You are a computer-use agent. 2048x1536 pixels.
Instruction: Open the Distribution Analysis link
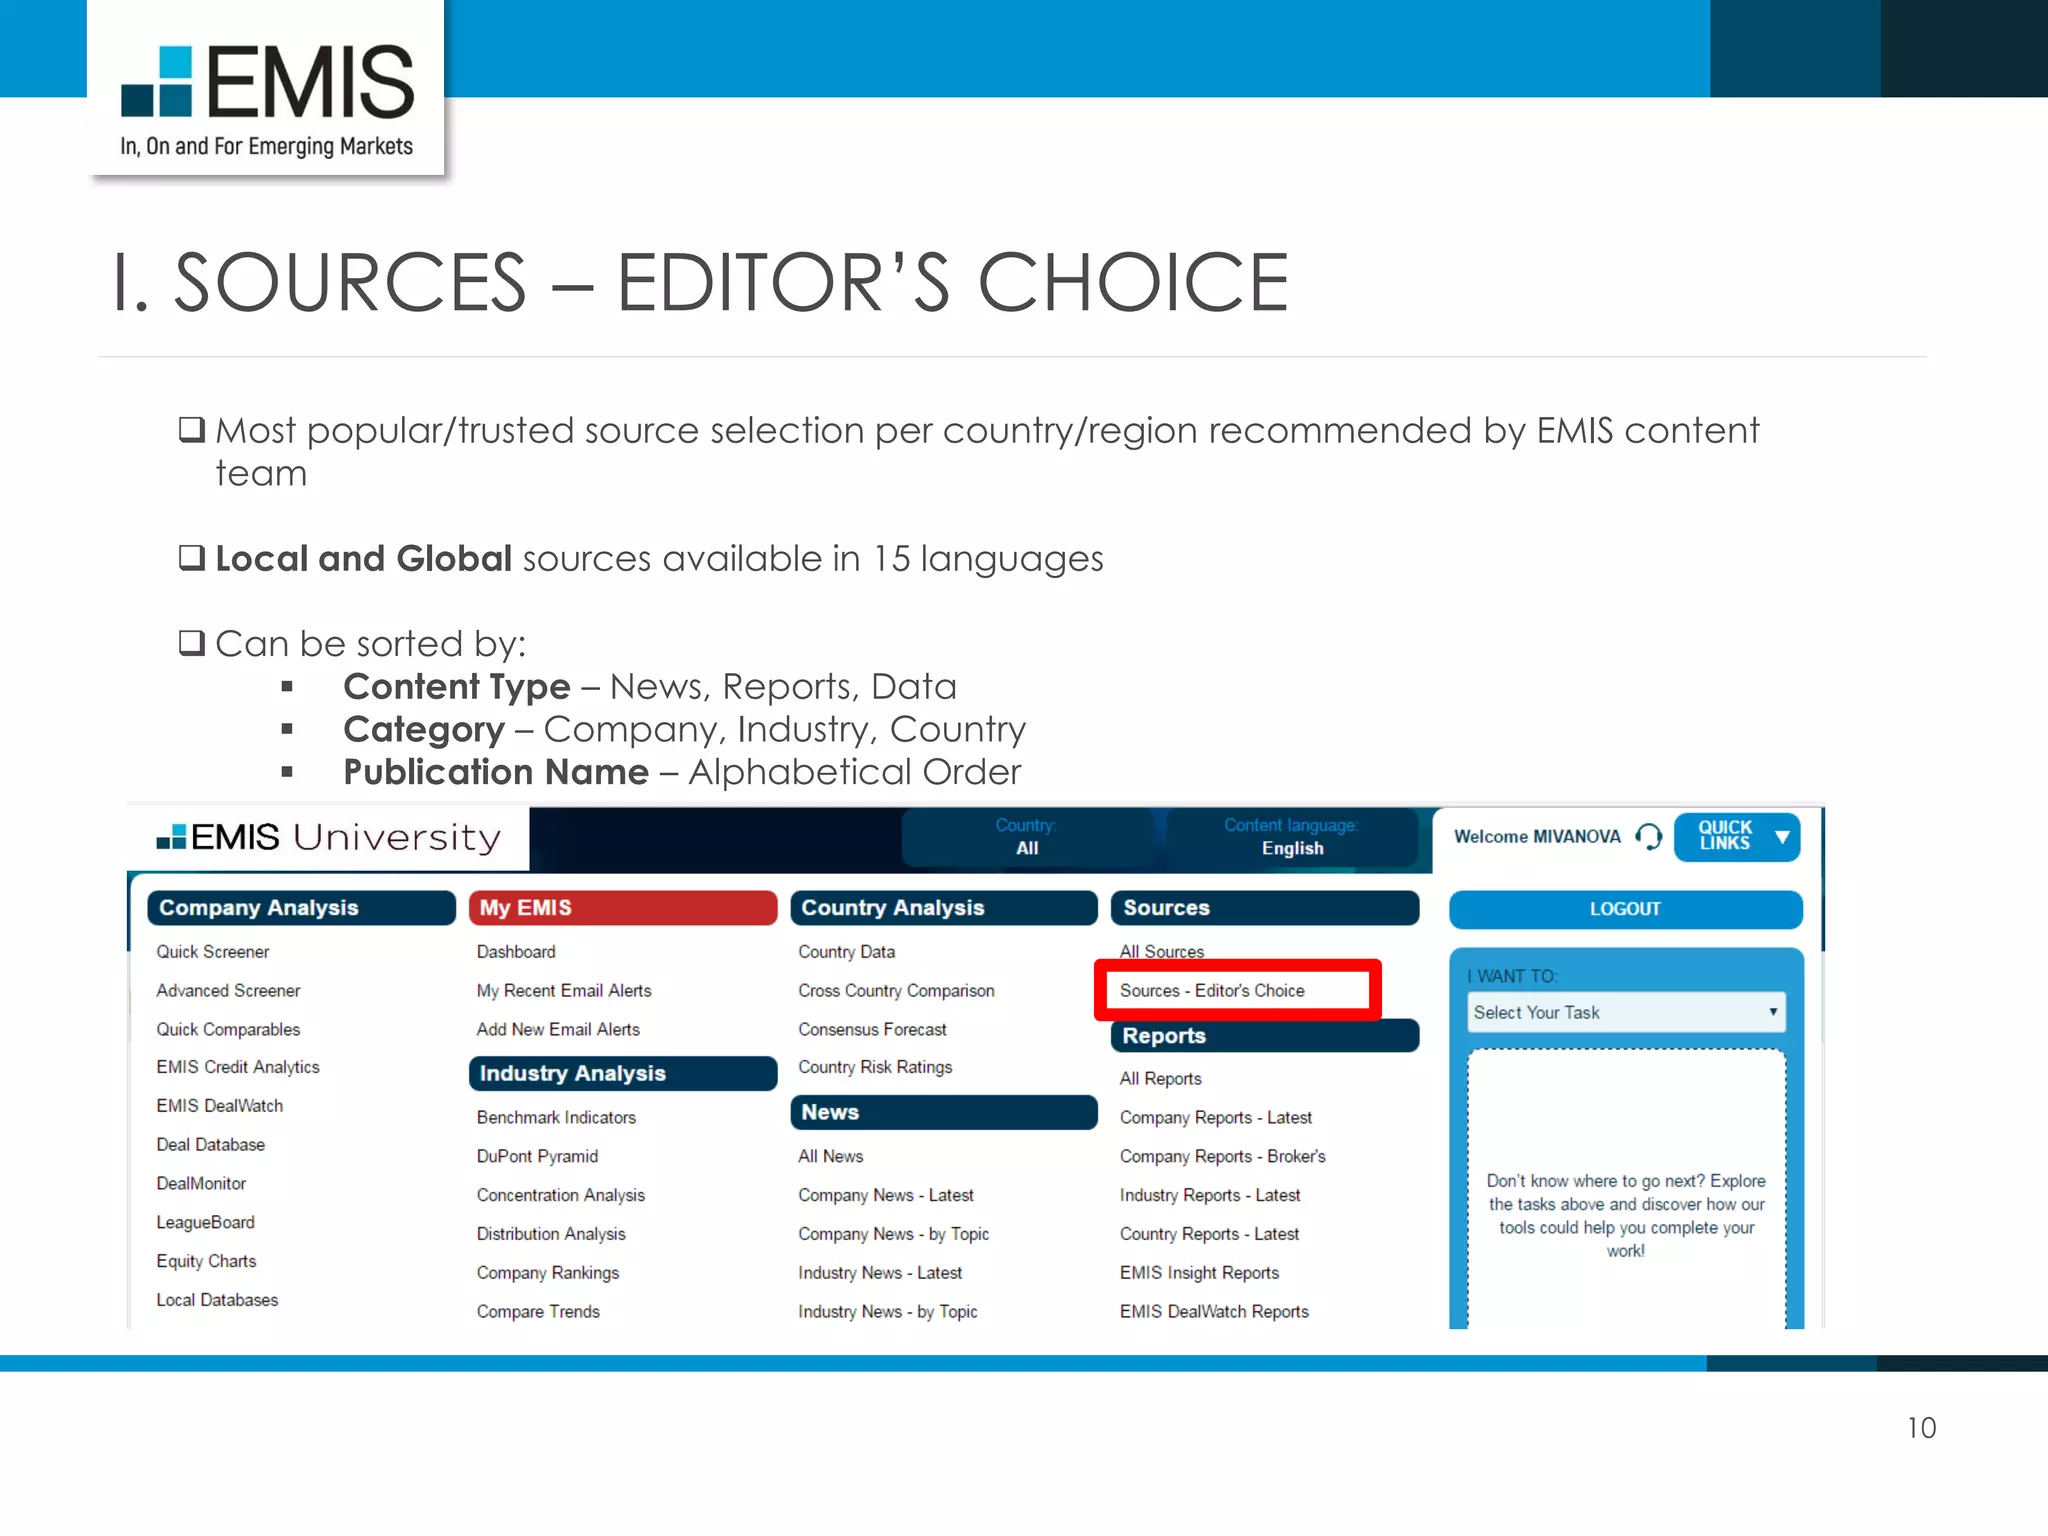pos(551,1234)
